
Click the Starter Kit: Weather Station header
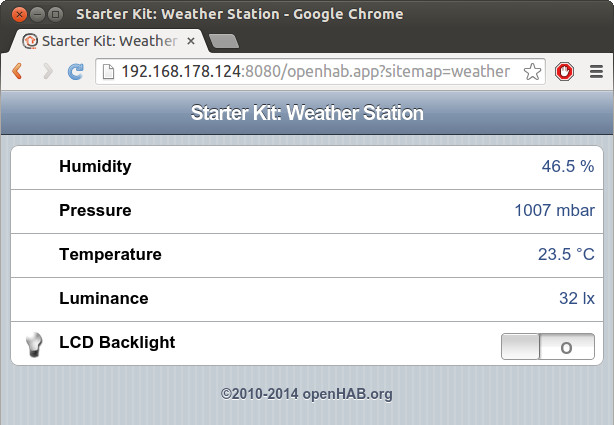[x=307, y=113]
